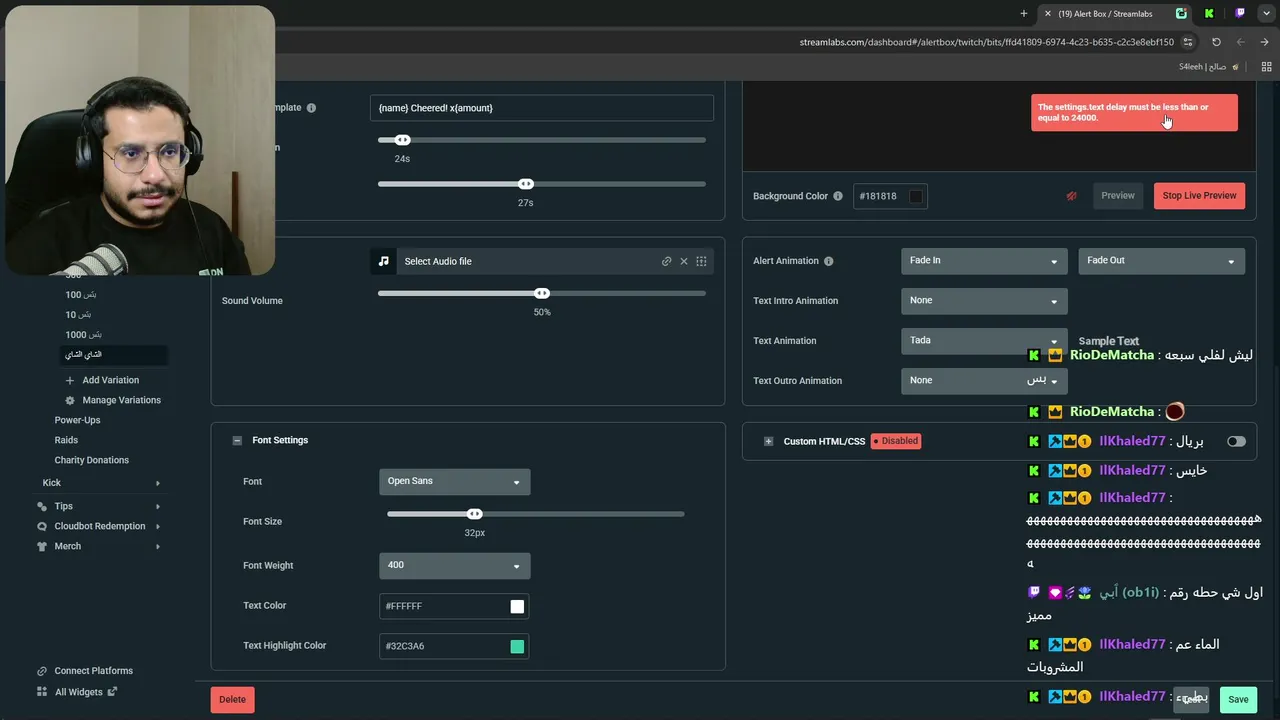
Task: Open a new browser tab with the plus icon
Action: tap(1024, 14)
